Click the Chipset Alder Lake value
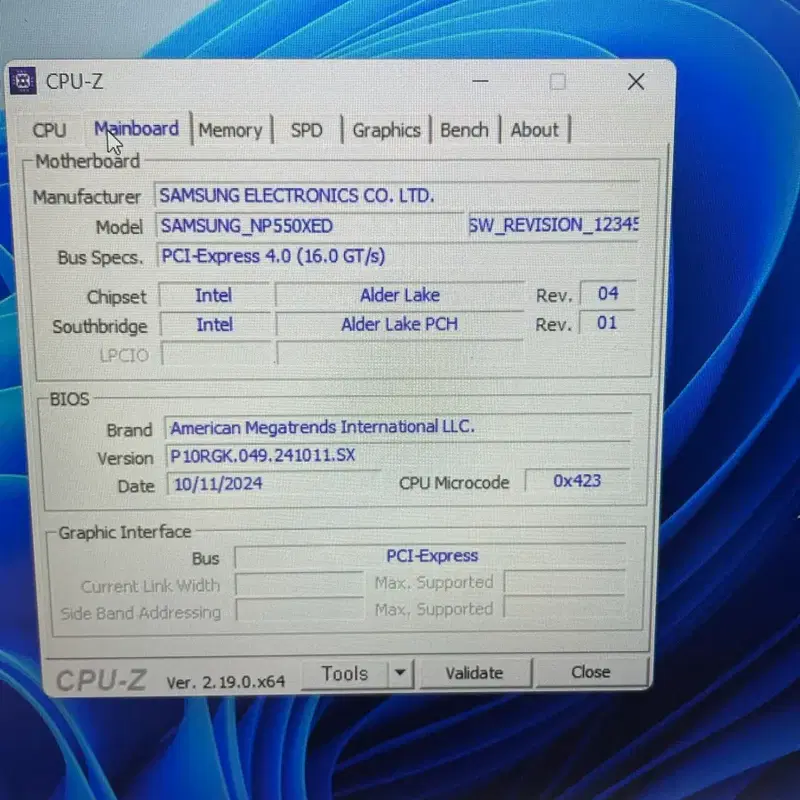The width and height of the screenshot is (800, 800). click(x=400, y=295)
